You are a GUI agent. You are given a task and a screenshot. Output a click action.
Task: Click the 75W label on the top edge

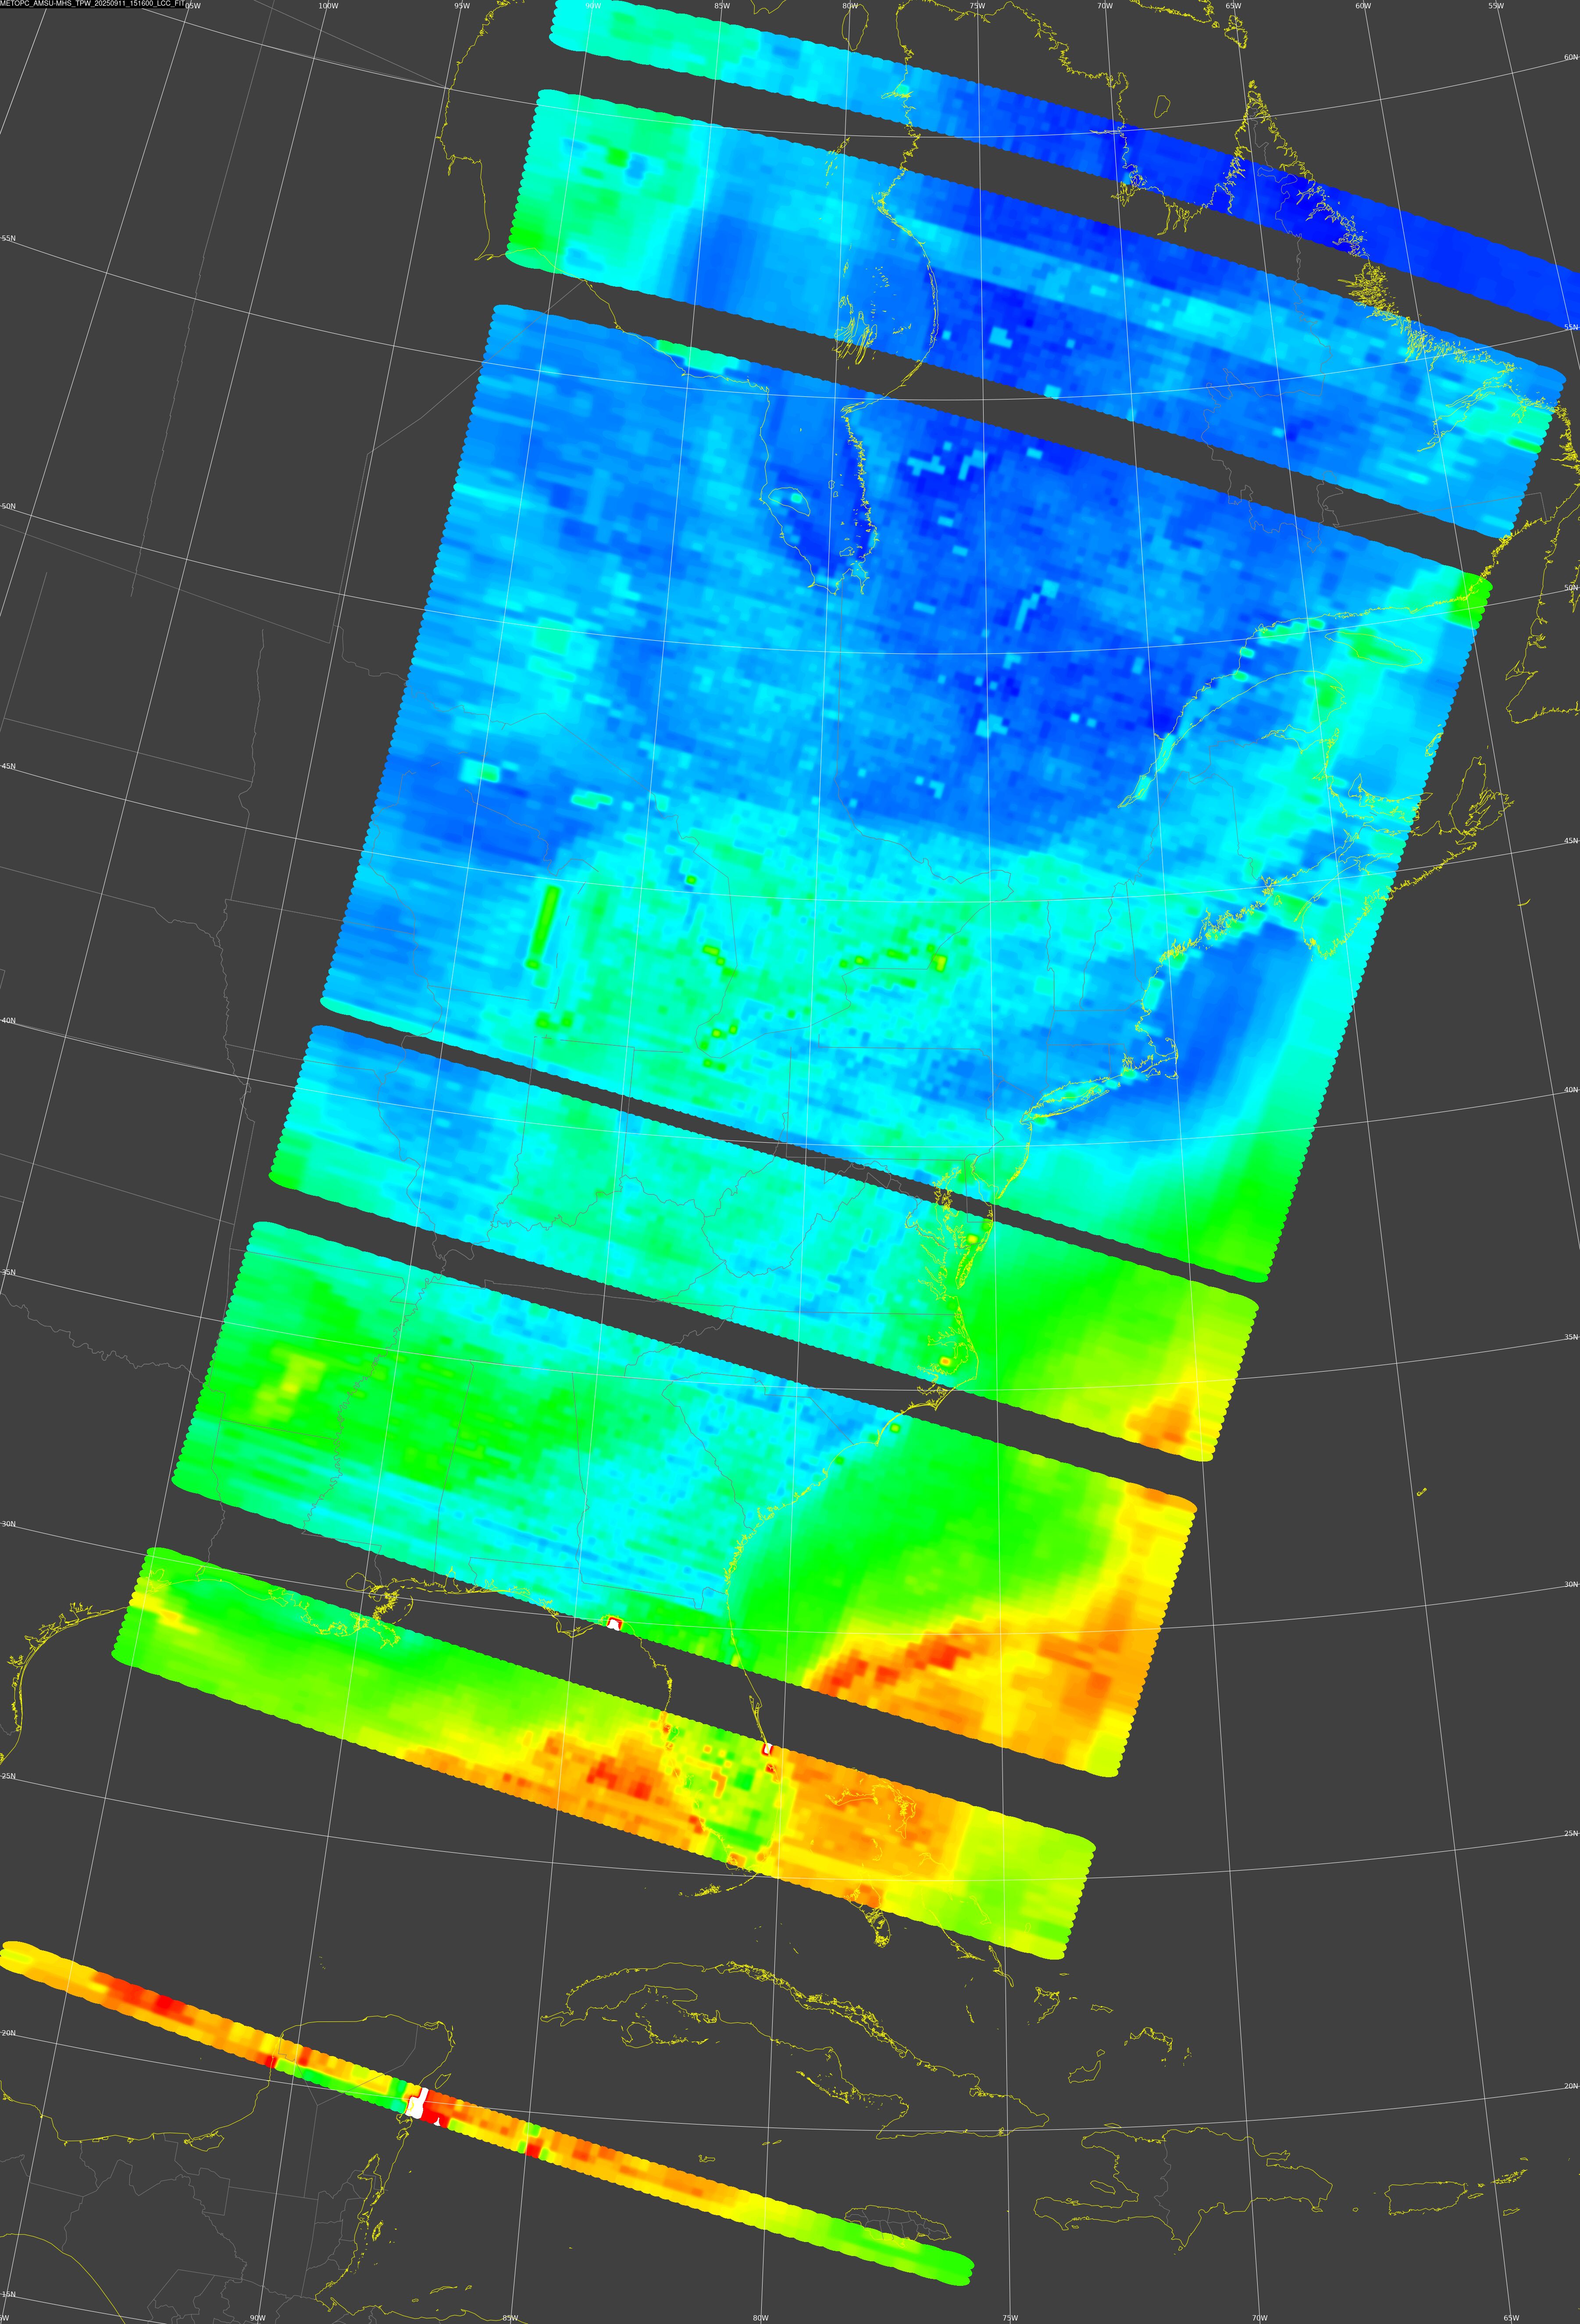[x=977, y=6]
